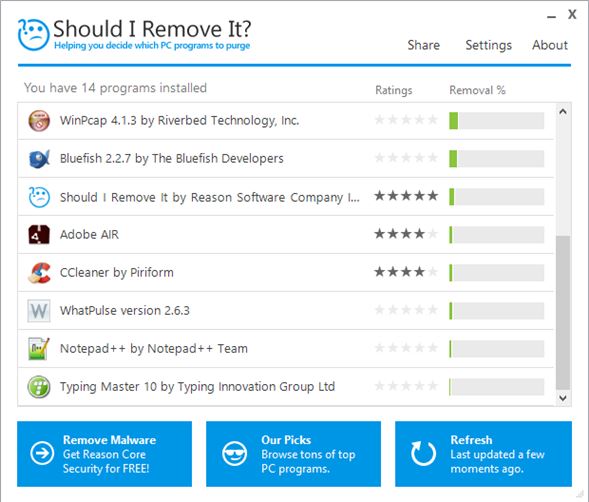Screen dimensions: 589x502
Task: Click the Should I Remove It row icon
Action: tap(39, 197)
